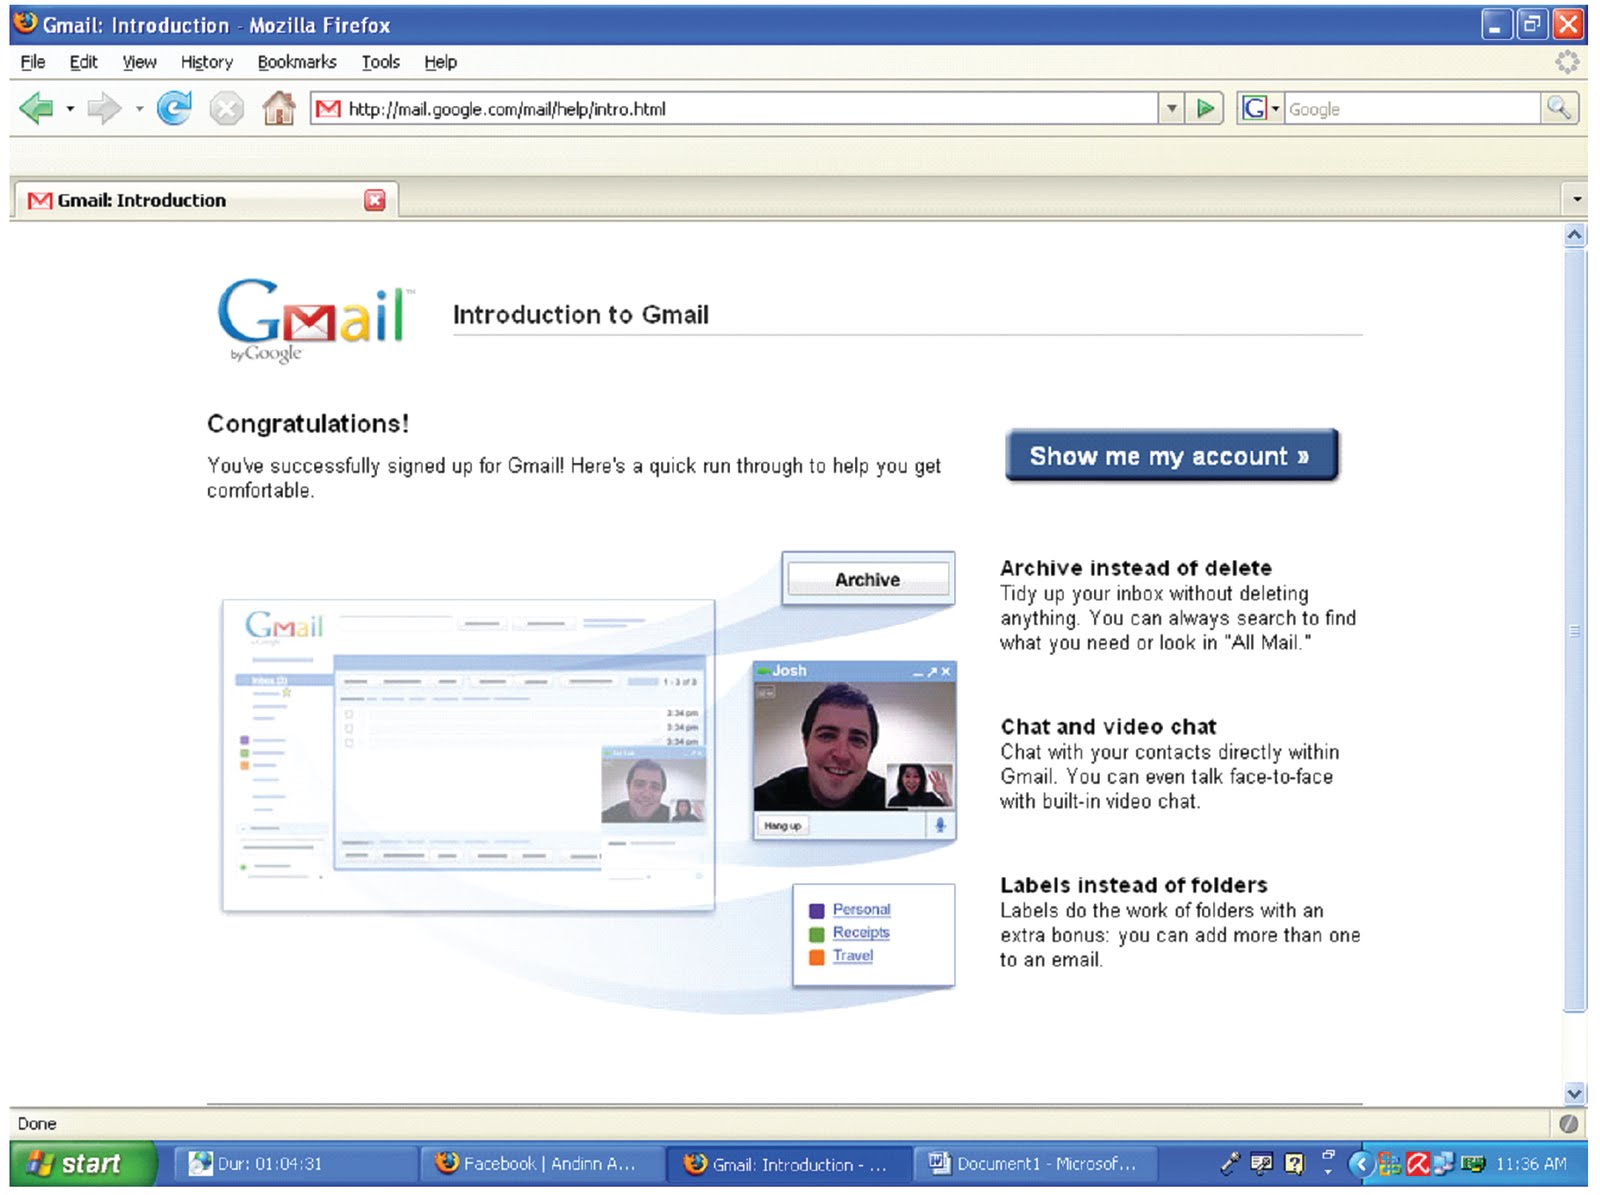1600x1195 pixels.
Task: Open forward history dropdown arrow
Action: [x=139, y=108]
